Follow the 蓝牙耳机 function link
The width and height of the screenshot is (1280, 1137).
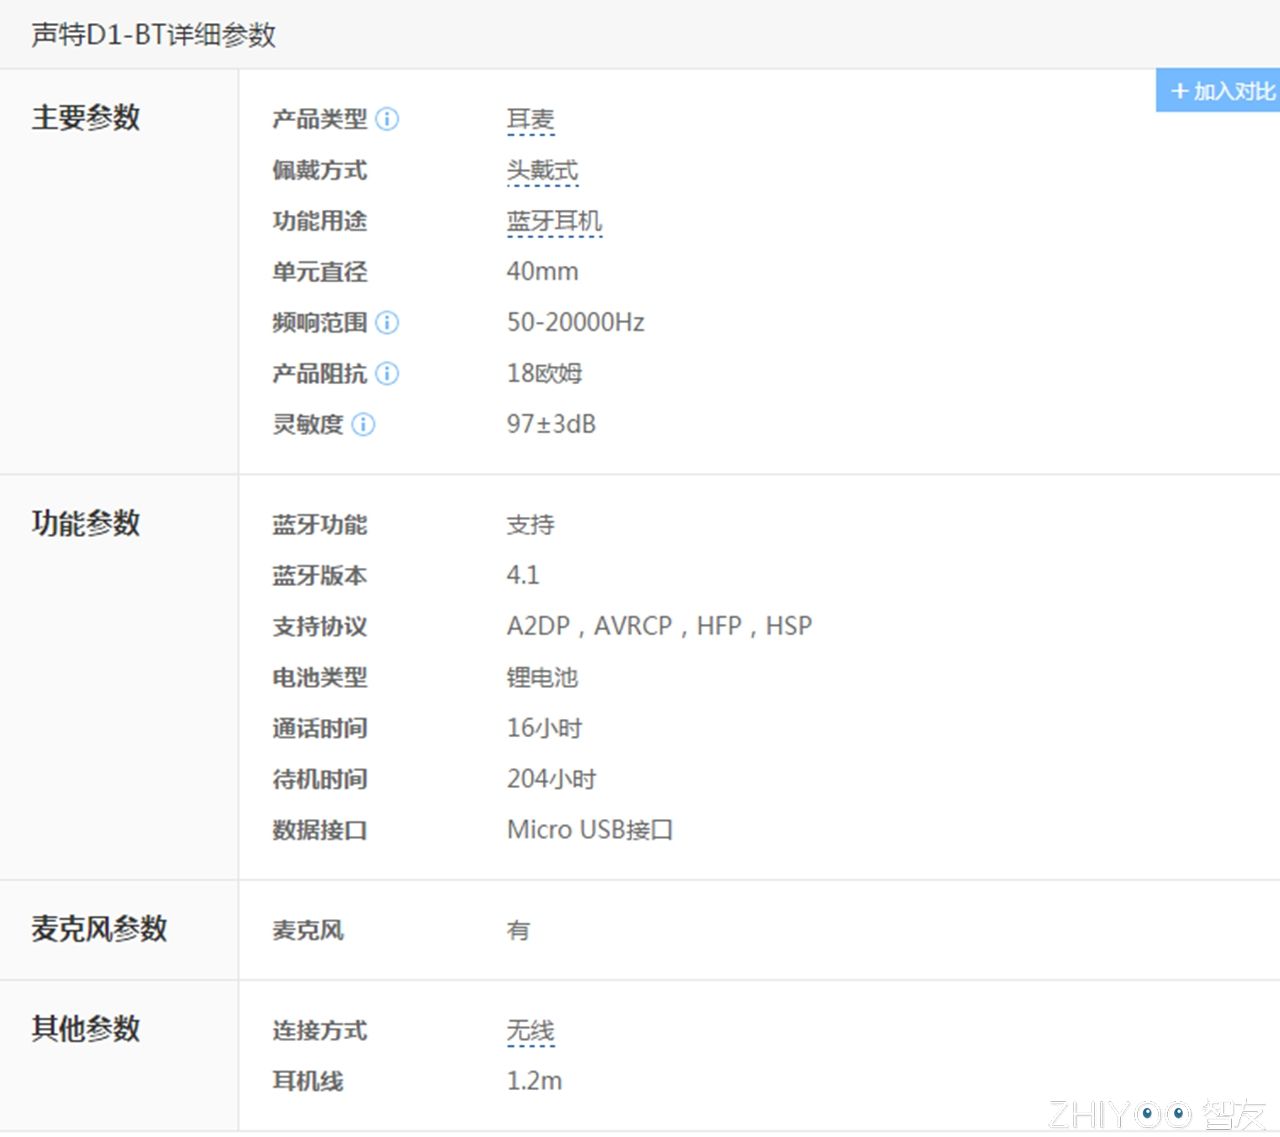(x=553, y=220)
